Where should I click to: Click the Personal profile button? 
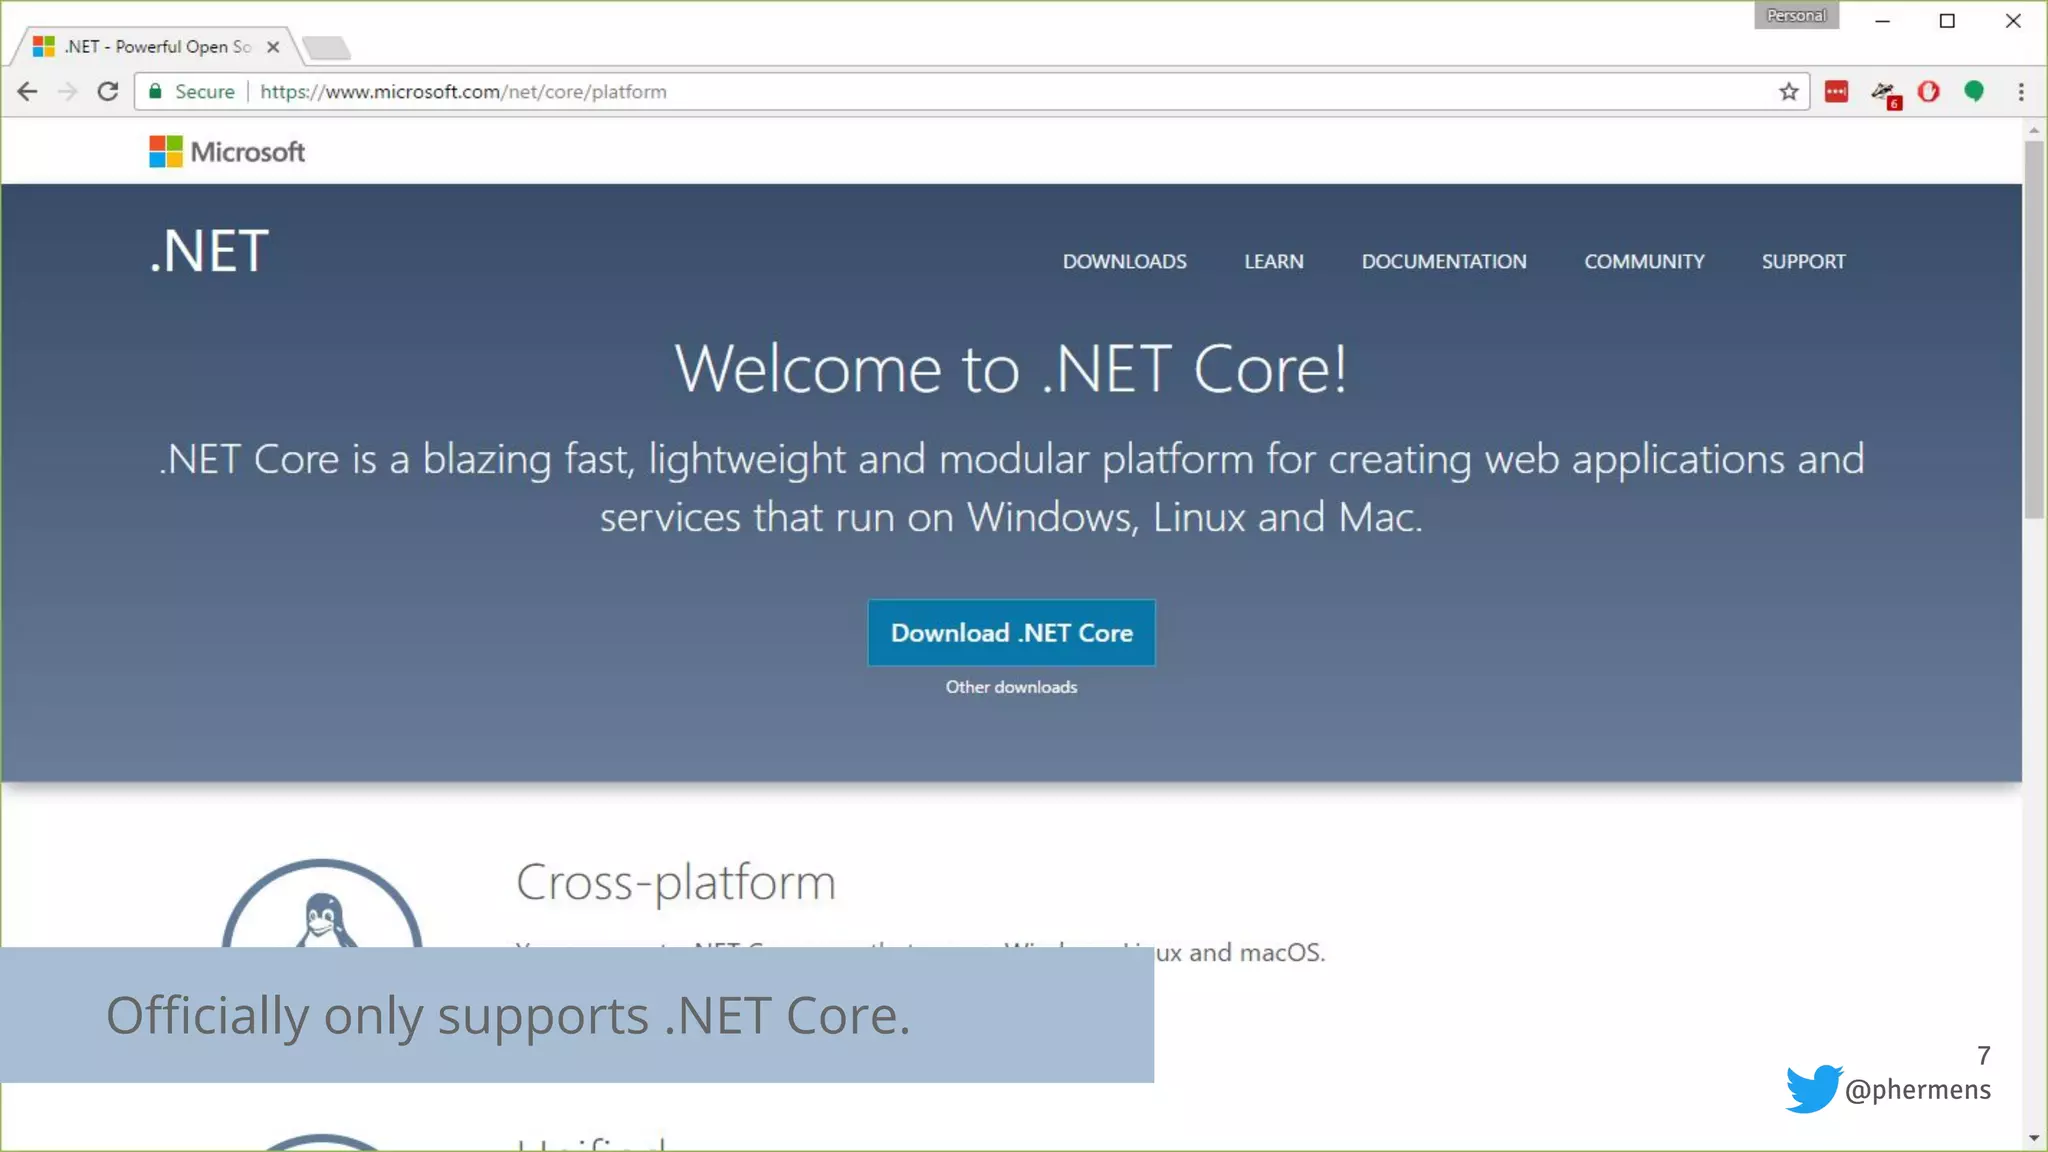click(1796, 15)
